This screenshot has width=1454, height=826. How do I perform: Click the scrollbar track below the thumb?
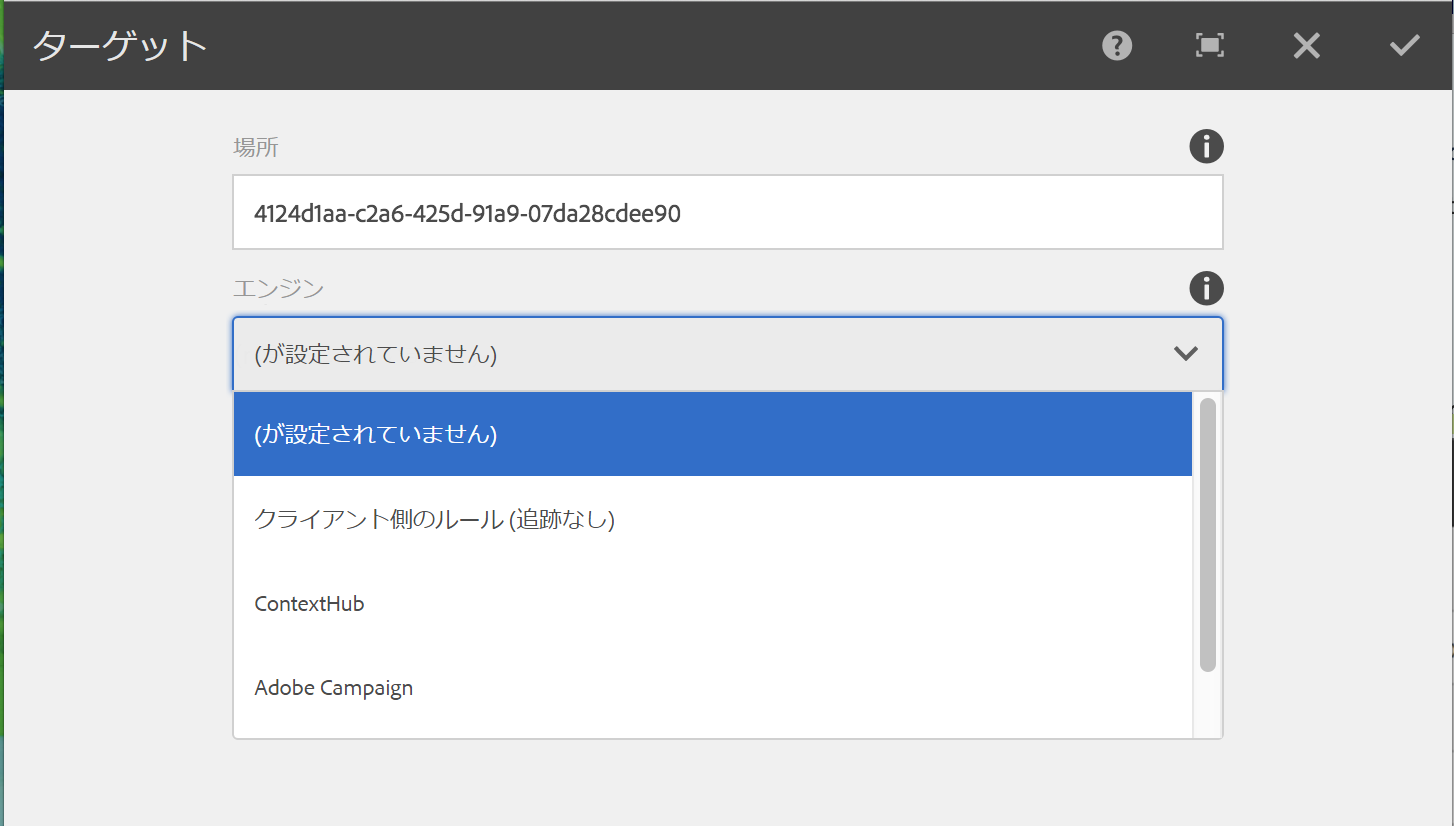1207,705
